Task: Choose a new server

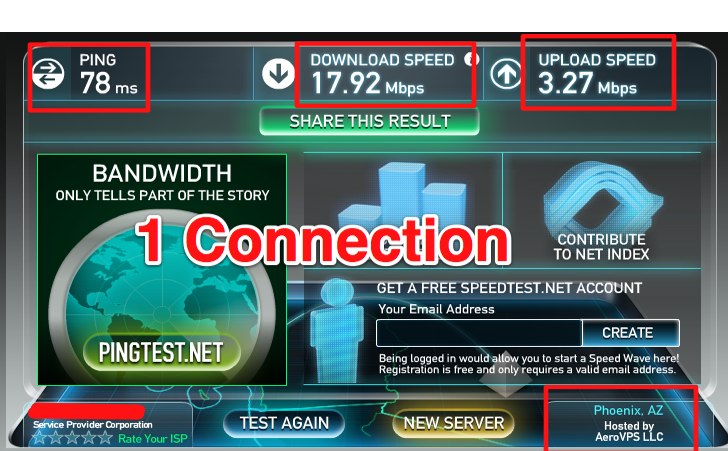Action: point(454,423)
